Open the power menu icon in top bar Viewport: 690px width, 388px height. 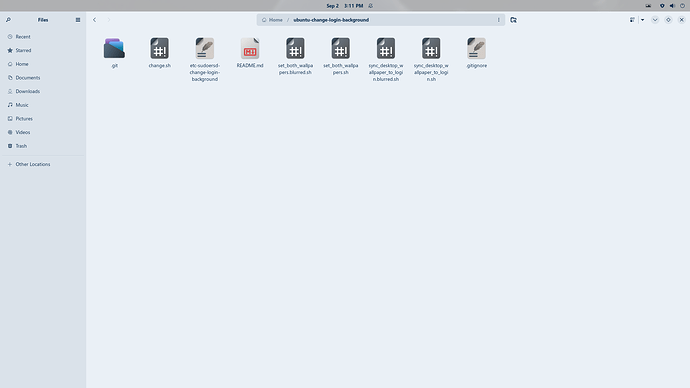[x=682, y=6]
